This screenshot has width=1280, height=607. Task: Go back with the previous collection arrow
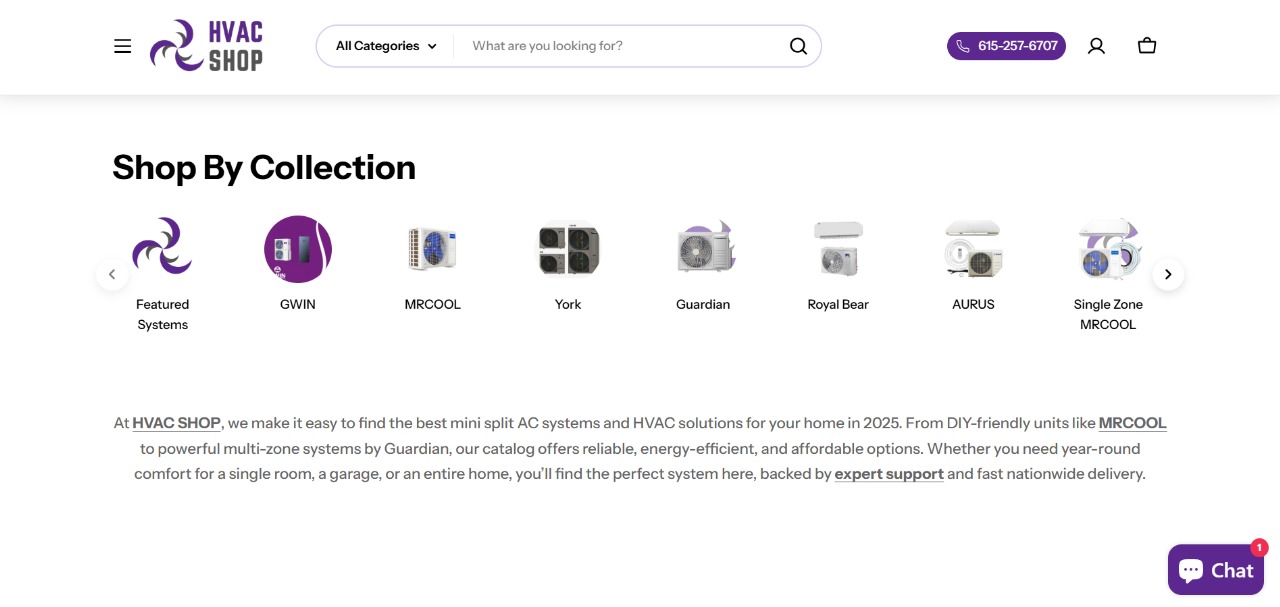click(x=112, y=274)
